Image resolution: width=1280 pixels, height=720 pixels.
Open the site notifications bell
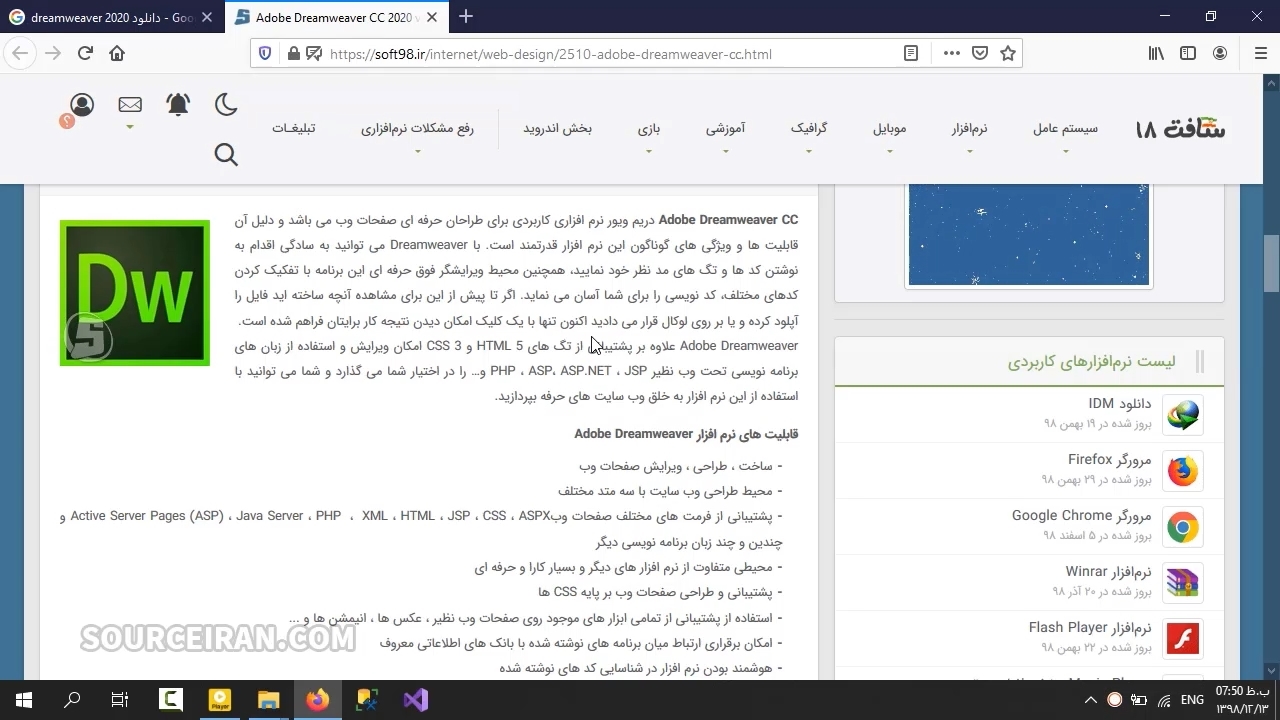coord(178,104)
